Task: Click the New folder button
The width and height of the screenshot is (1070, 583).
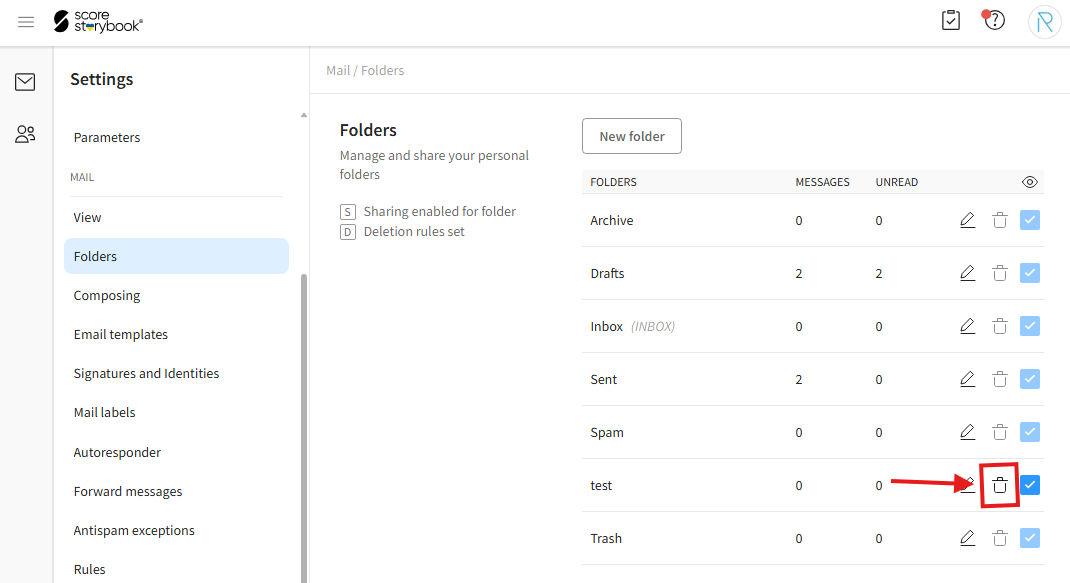Action: 632,136
